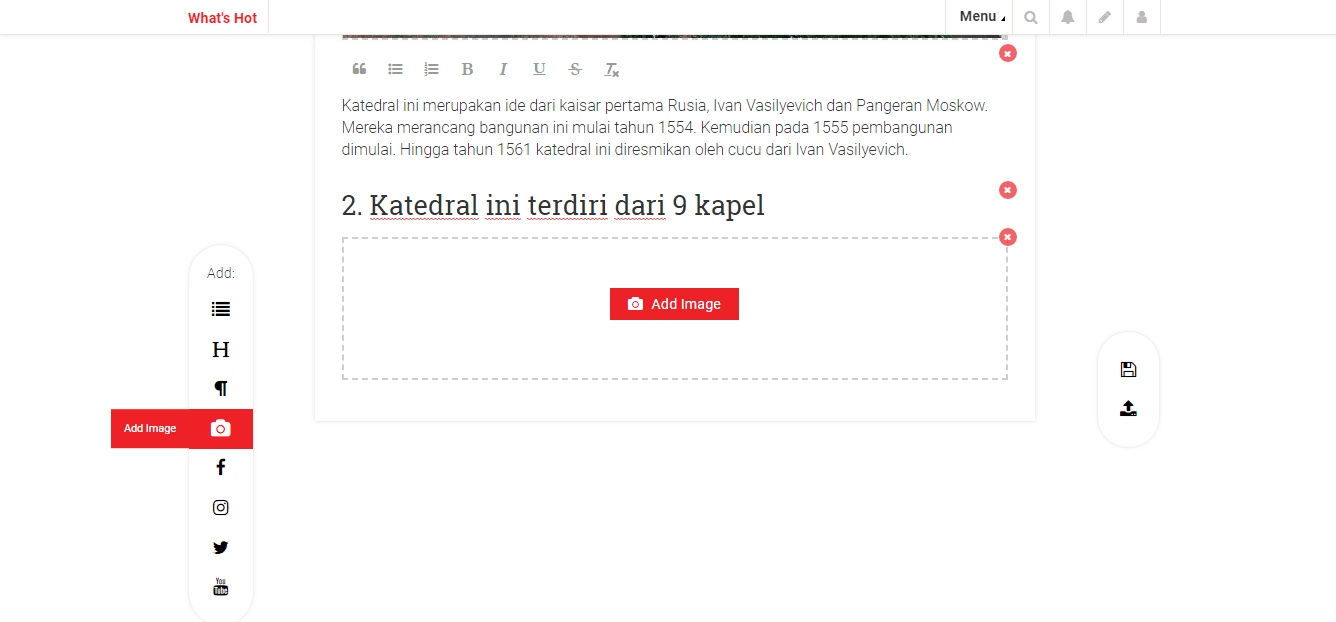
Task: Publish article with upload icon
Action: (x=1128, y=408)
